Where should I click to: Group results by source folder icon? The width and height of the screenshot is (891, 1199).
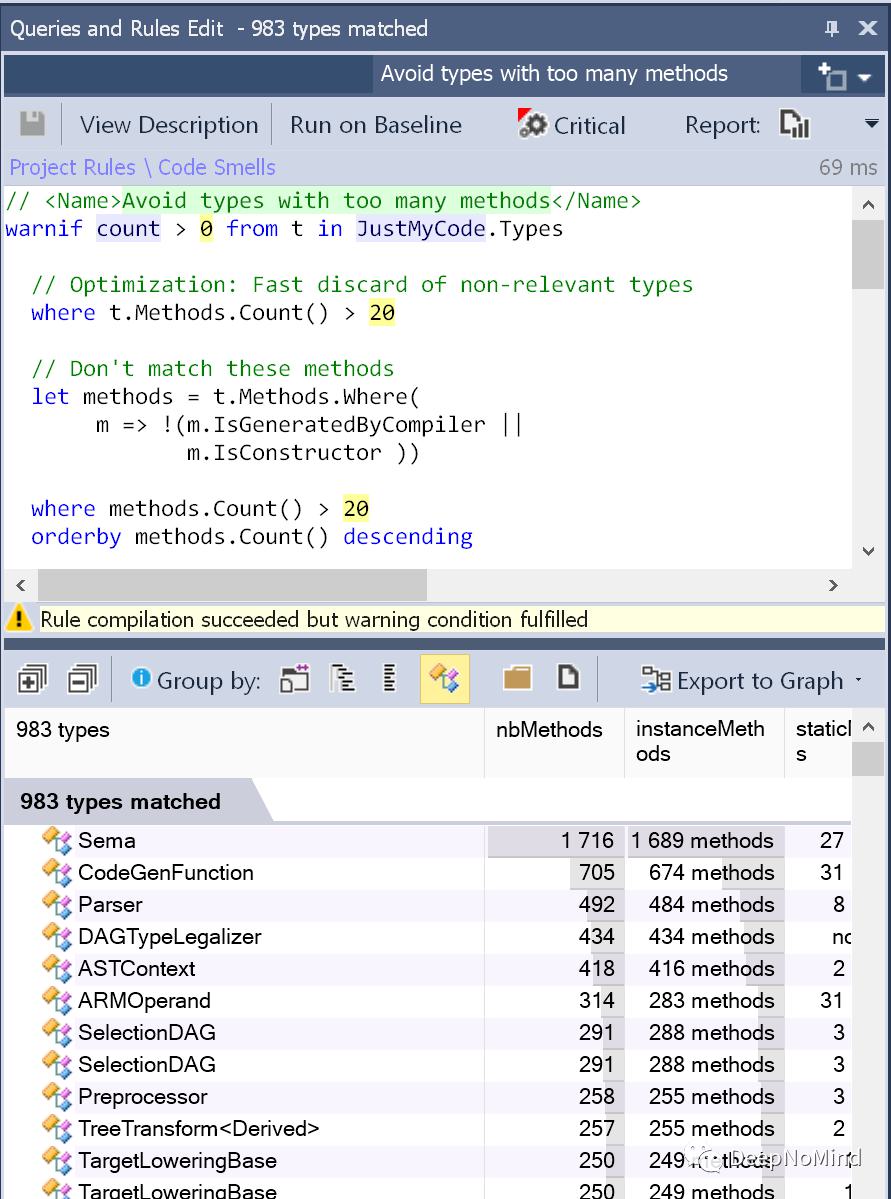pyautogui.click(x=517, y=677)
